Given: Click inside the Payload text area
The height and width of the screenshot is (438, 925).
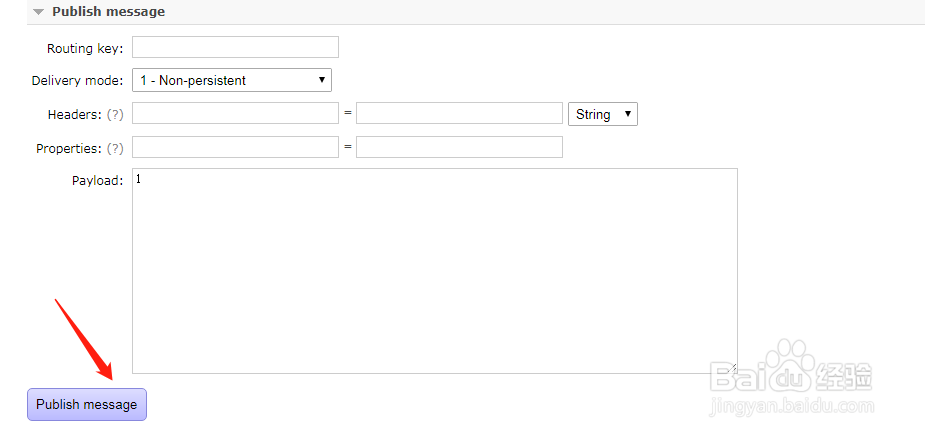Looking at the screenshot, I should click(x=434, y=270).
